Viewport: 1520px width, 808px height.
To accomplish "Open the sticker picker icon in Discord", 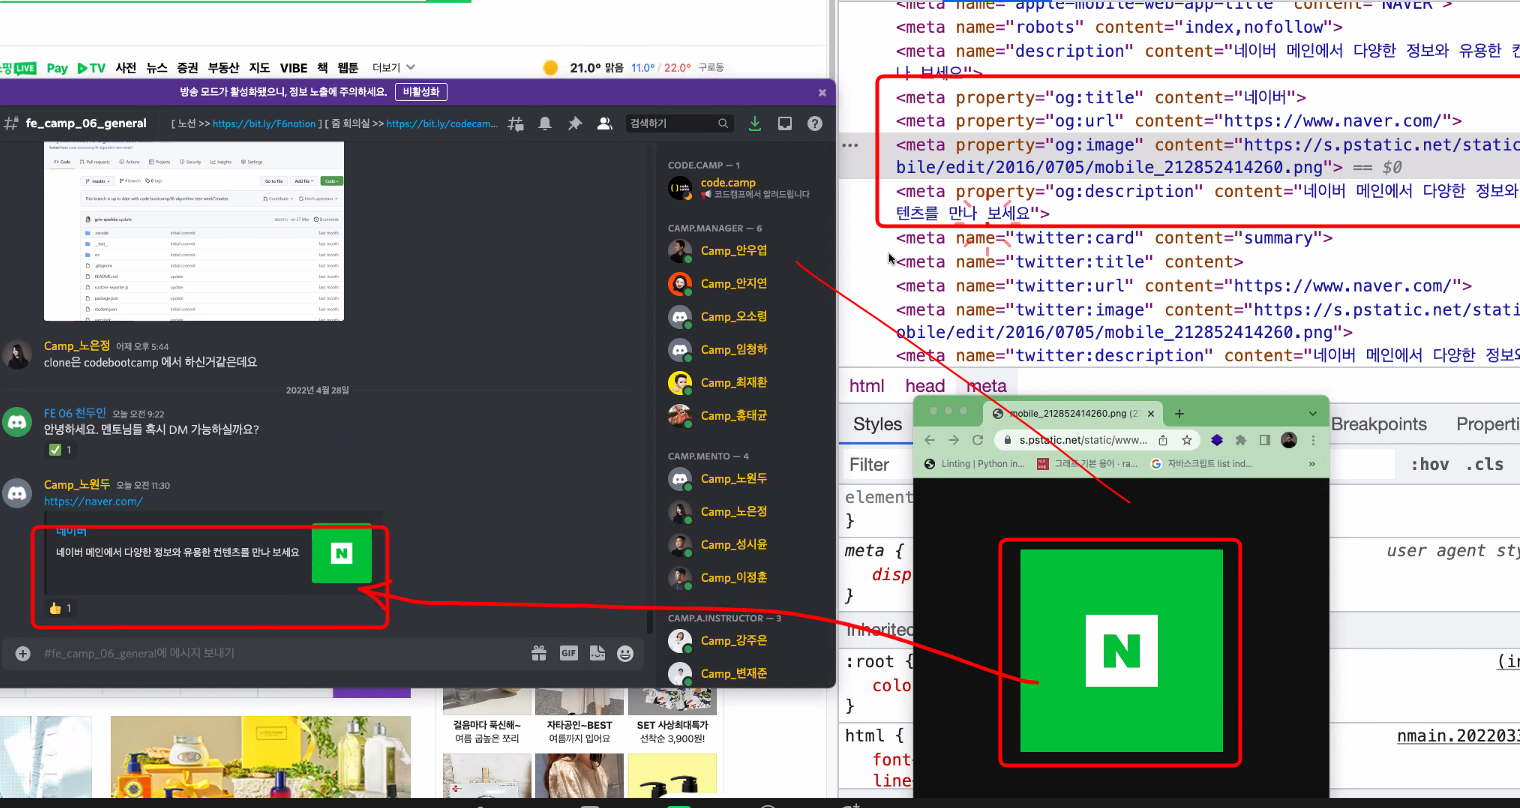I will point(597,653).
